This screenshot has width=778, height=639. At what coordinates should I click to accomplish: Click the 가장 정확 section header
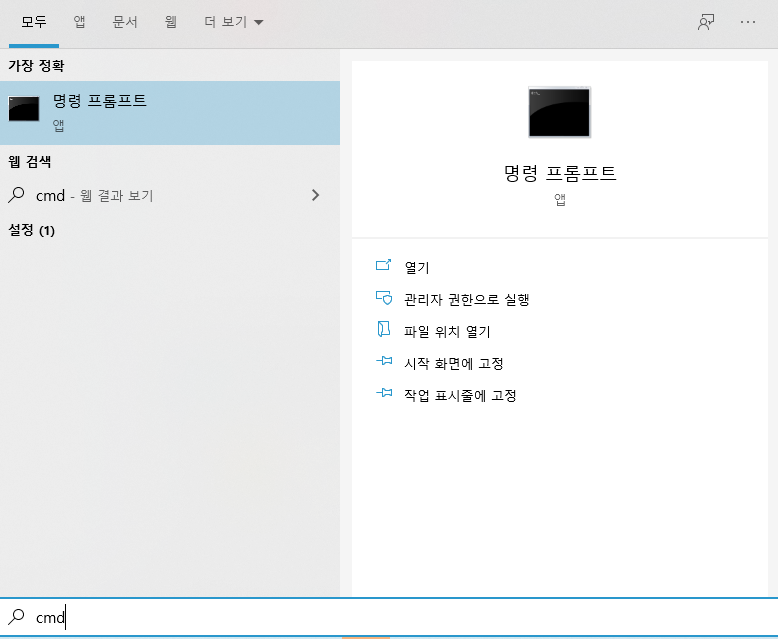pos(36,65)
